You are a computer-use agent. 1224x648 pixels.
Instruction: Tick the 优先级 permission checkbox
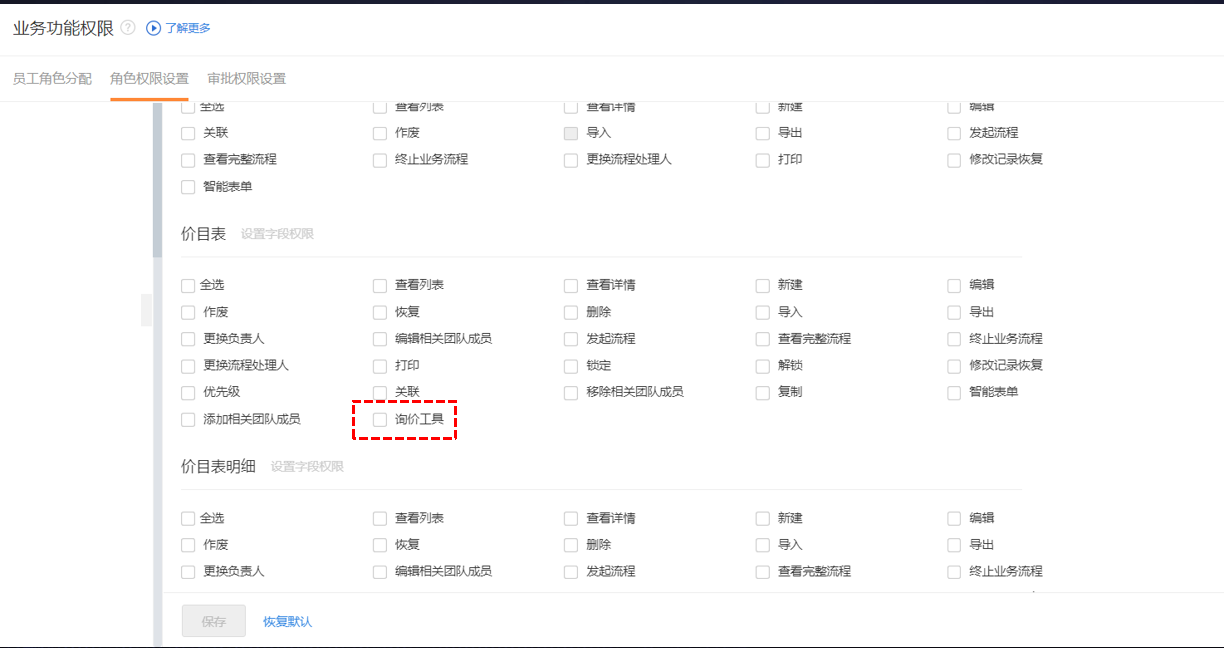click(x=188, y=393)
